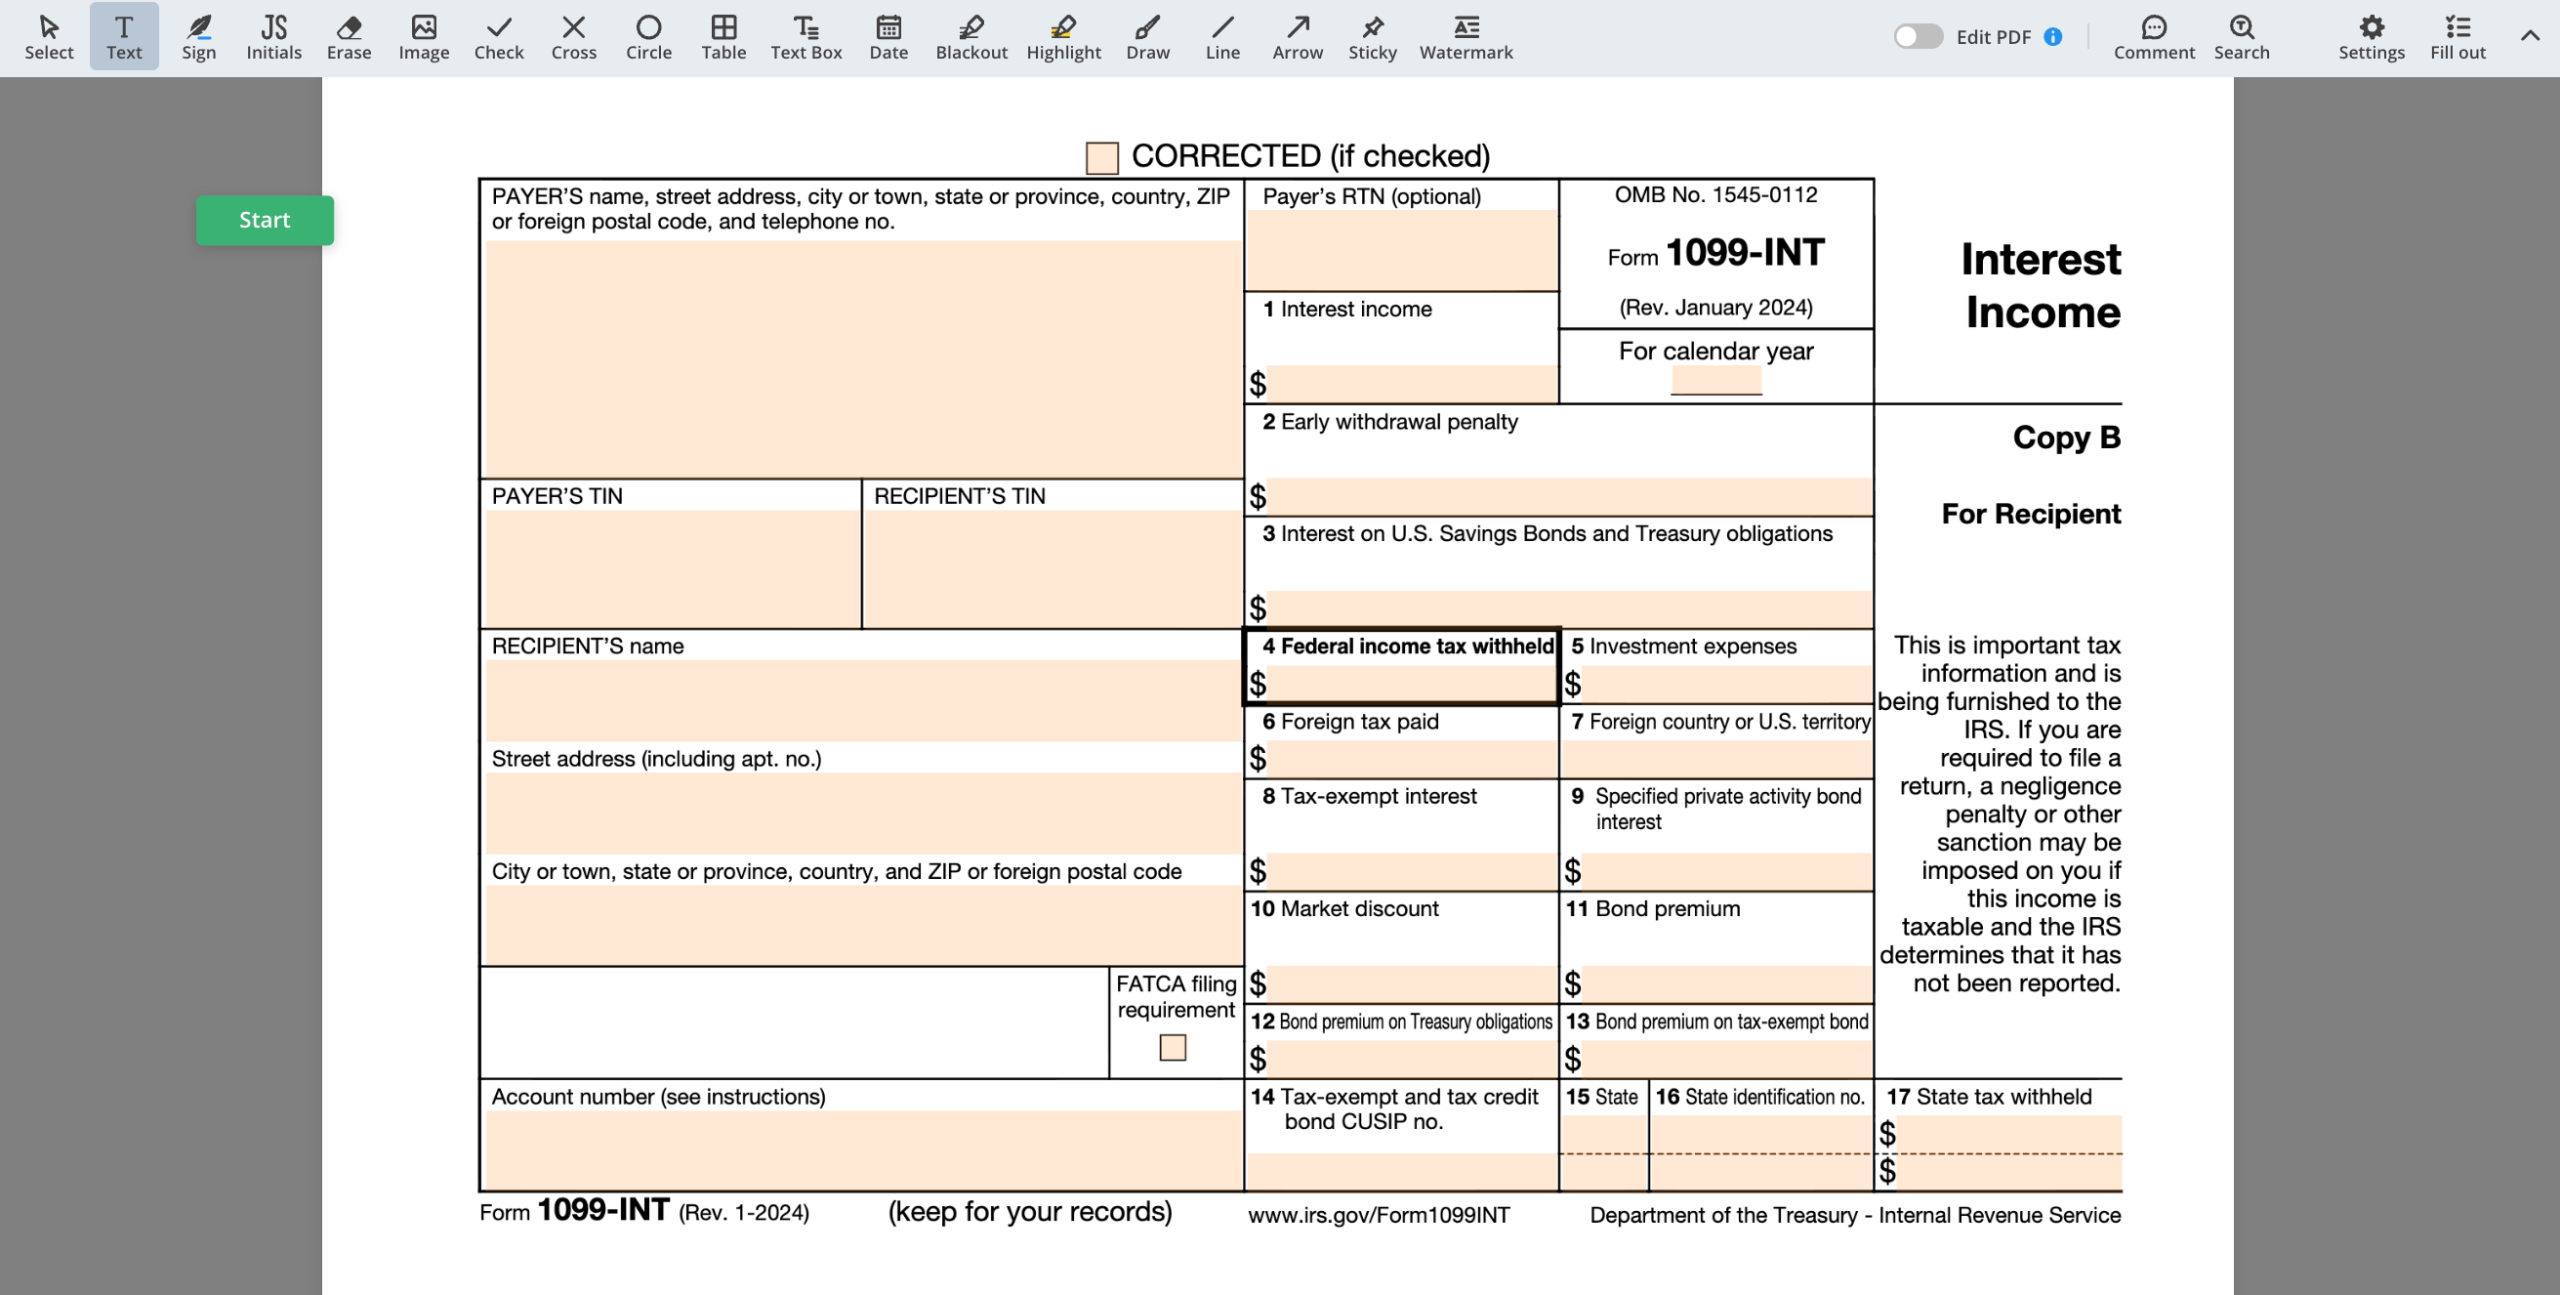
Task: Click the RECIPIENT'S name field
Action: [862, 700]
